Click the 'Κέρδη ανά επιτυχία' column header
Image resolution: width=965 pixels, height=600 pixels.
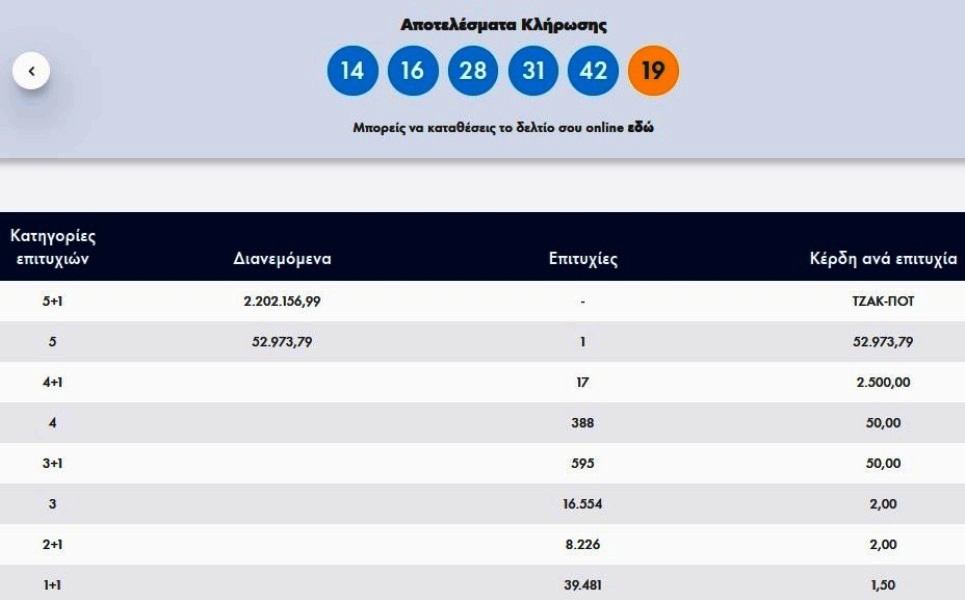tap(883, 259)
